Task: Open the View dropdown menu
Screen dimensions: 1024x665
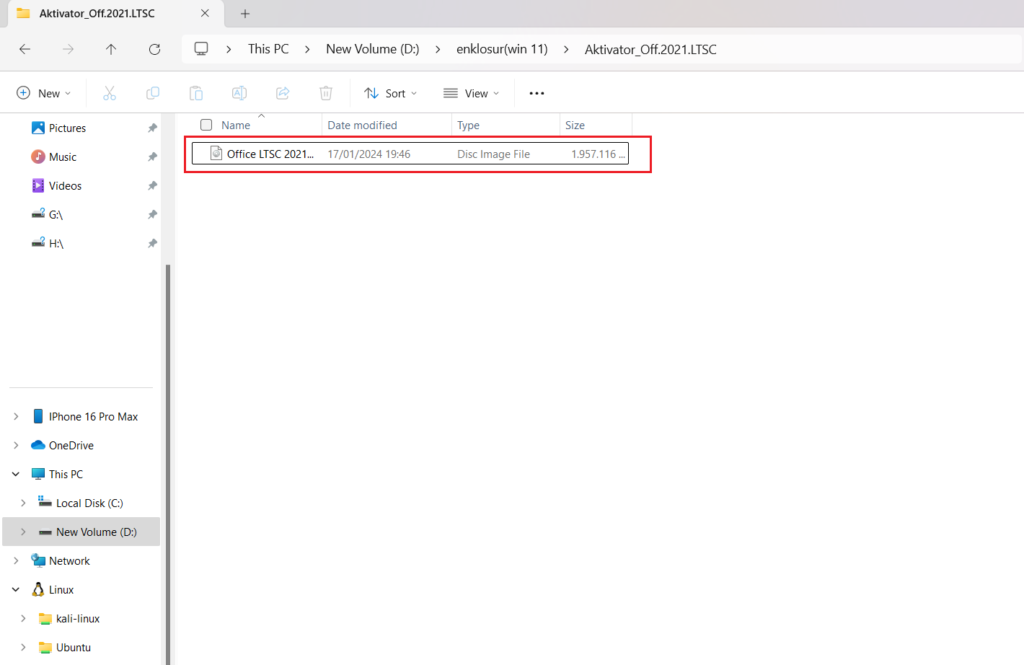Action: pyautogui.click(x=472, y=93)
